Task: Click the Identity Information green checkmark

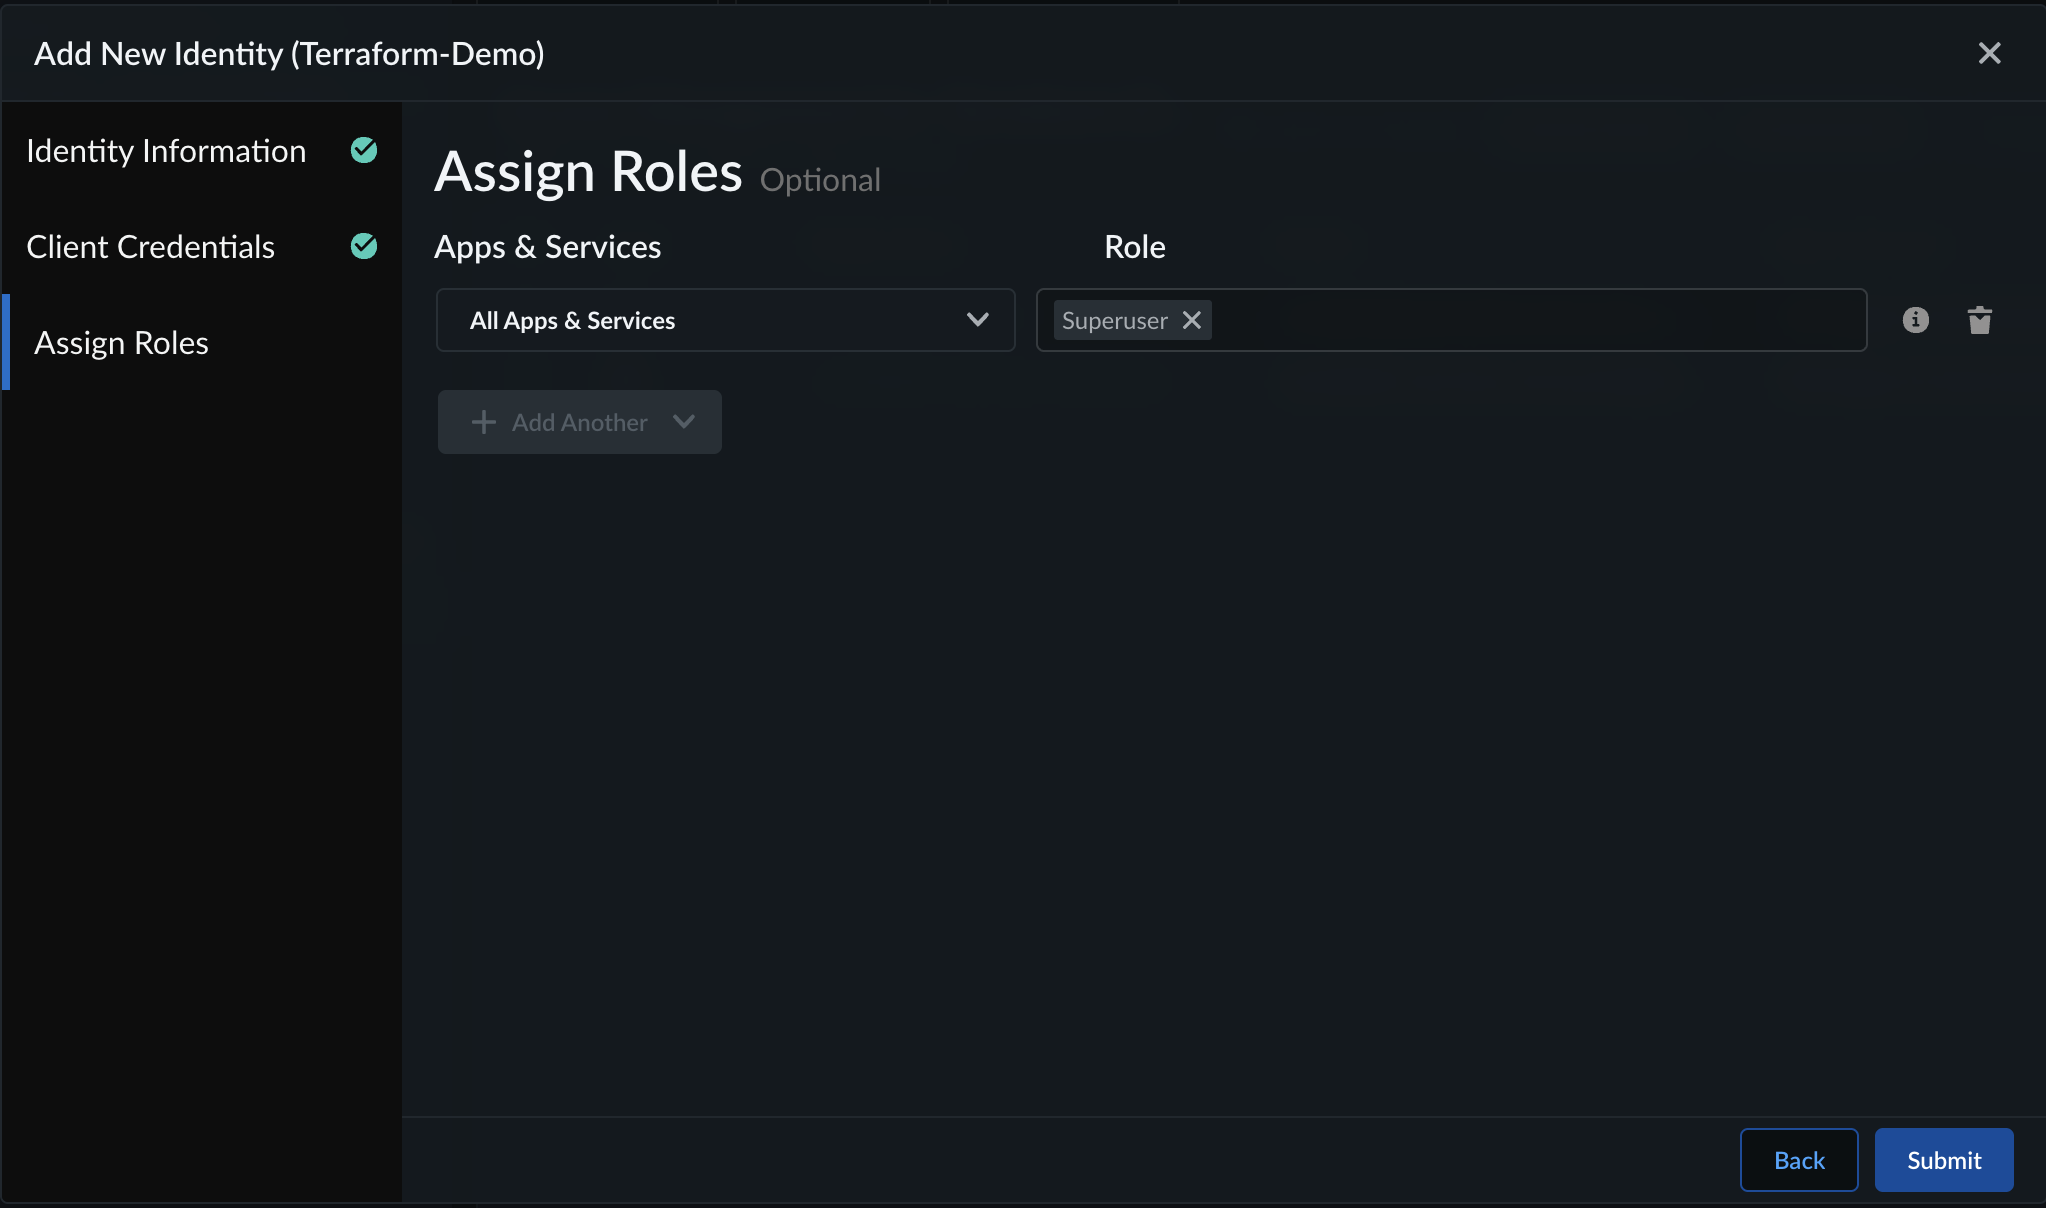Action: [364, 150]
